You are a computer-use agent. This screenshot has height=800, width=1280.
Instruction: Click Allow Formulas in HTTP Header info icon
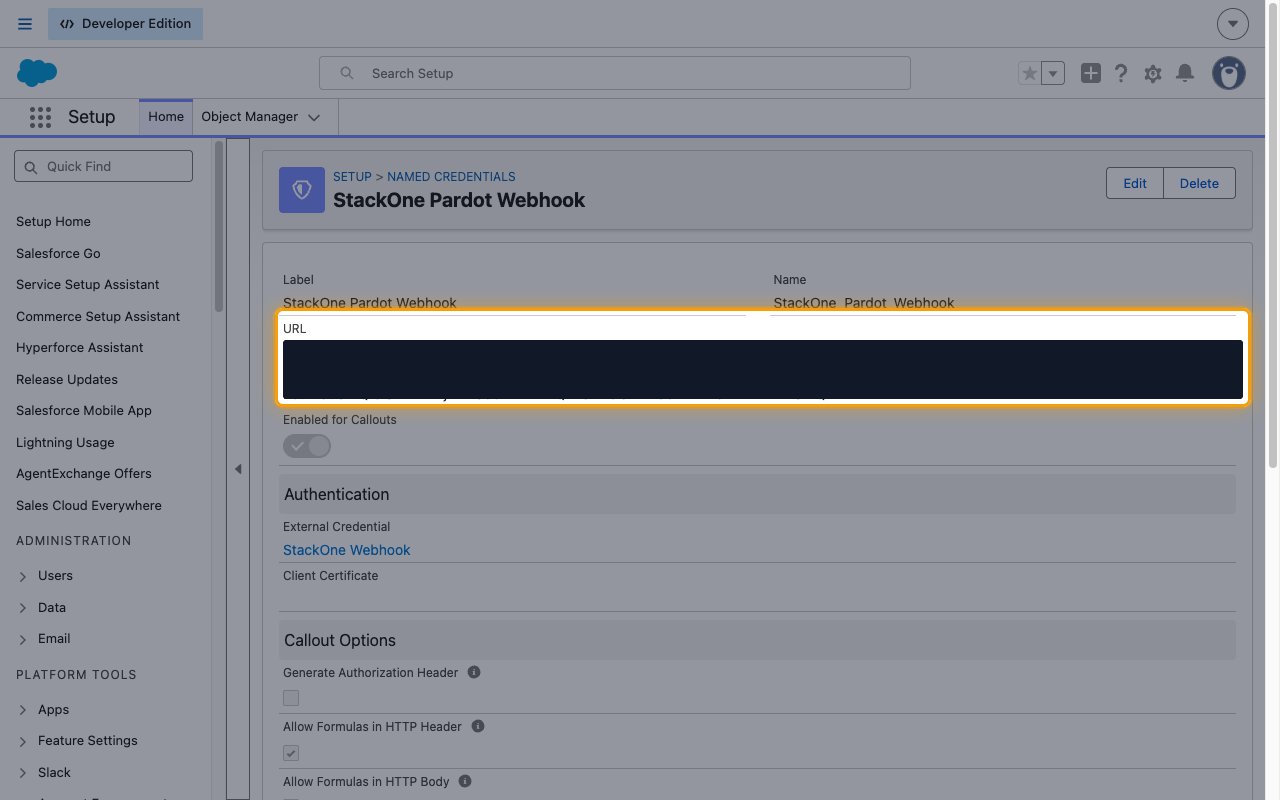[478, 726]
